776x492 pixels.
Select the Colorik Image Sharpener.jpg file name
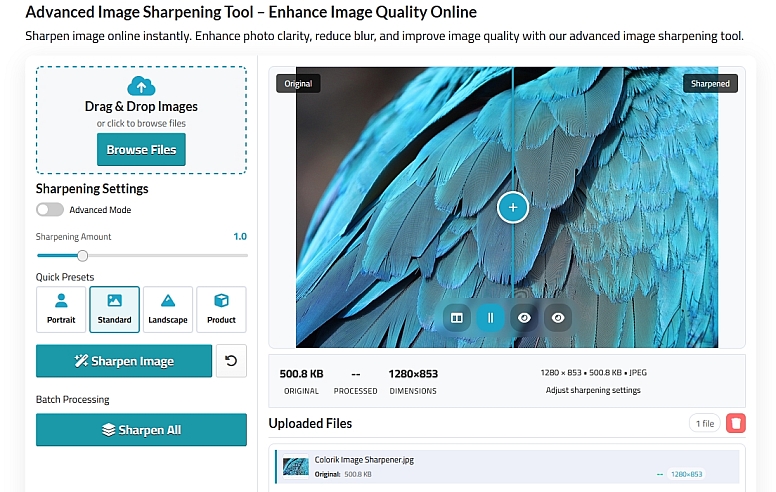click(x=364, y=460)
